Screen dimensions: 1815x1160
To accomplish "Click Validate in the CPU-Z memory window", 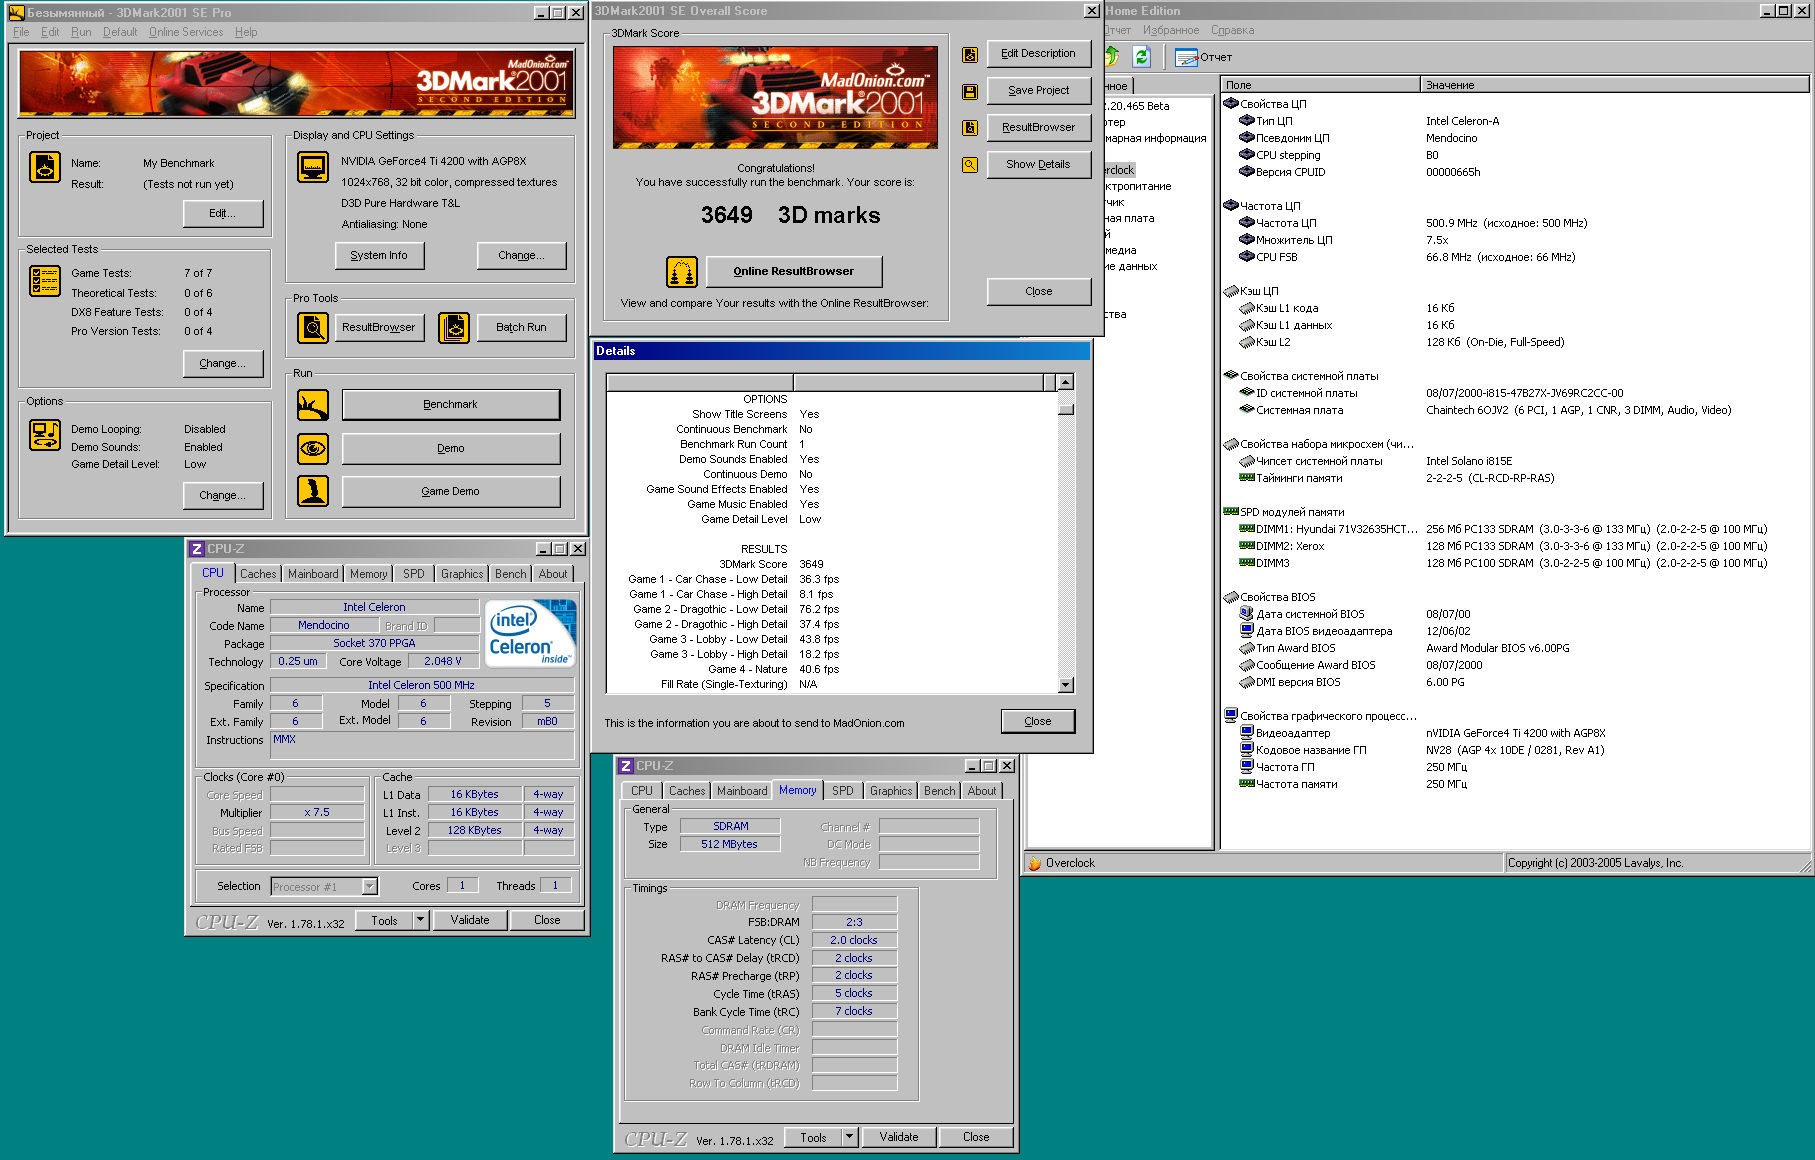I will coord(899,1137).
